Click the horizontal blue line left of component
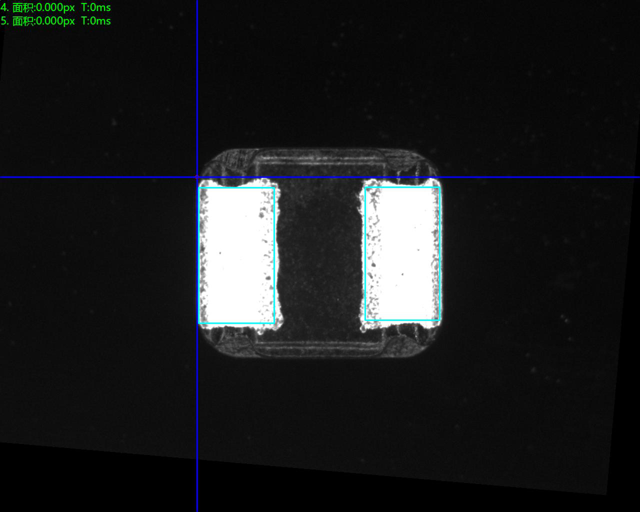The height and width of the screenshot is (512, 640). tap(100, 177)
